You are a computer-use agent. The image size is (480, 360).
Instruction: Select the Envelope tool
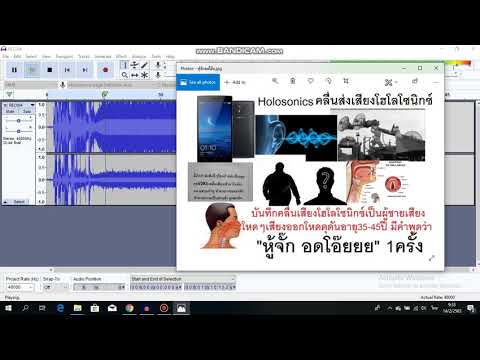click(134, 65)
